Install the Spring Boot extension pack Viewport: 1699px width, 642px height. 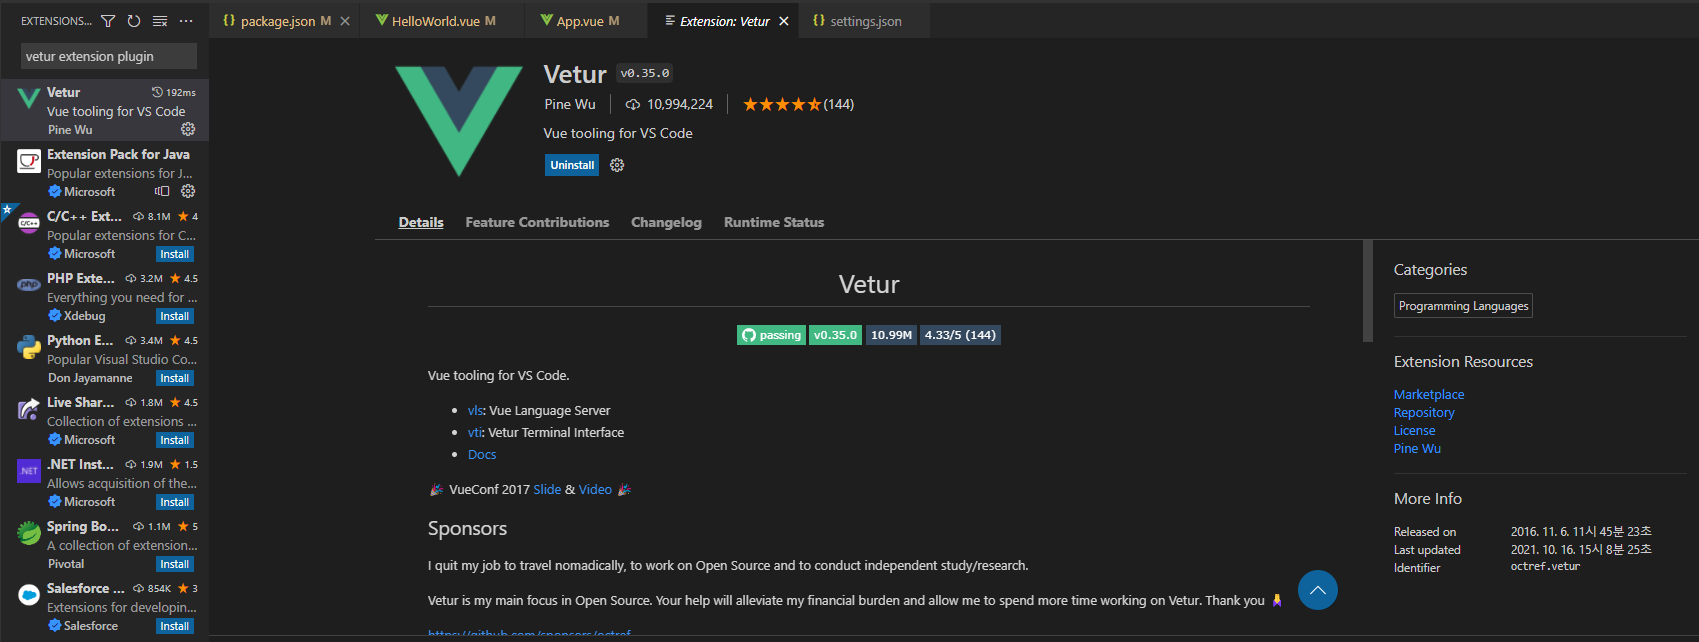pyautogui.click(x=175, y=564)
